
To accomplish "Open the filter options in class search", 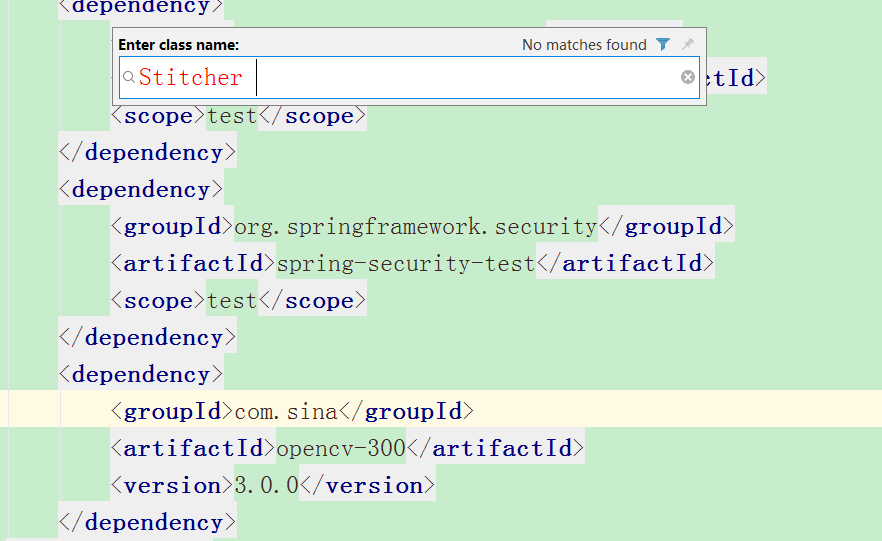I will [663, 45].
